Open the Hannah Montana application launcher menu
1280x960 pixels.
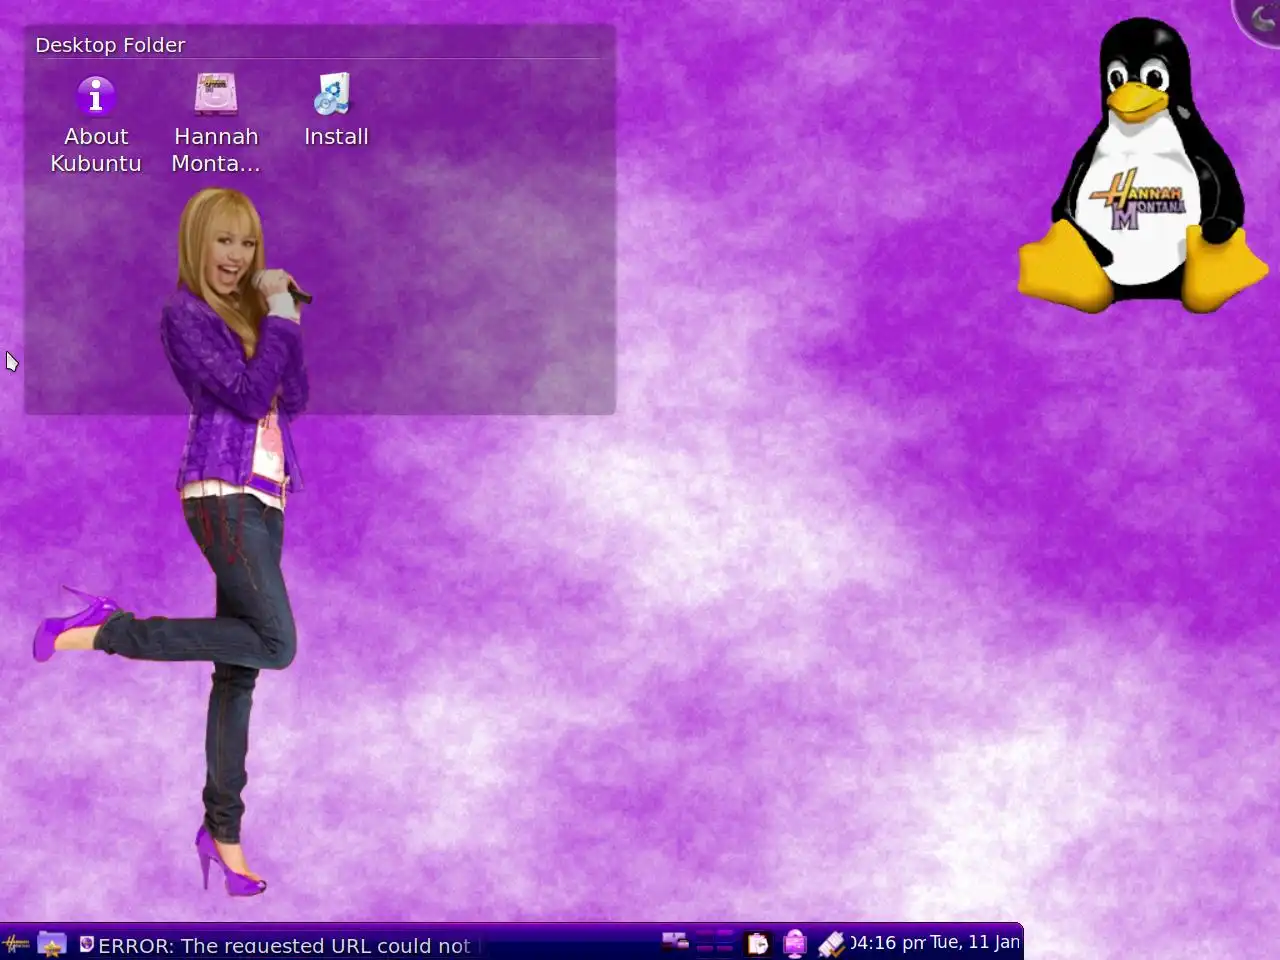pyautogui.click(x=16, y=943)
